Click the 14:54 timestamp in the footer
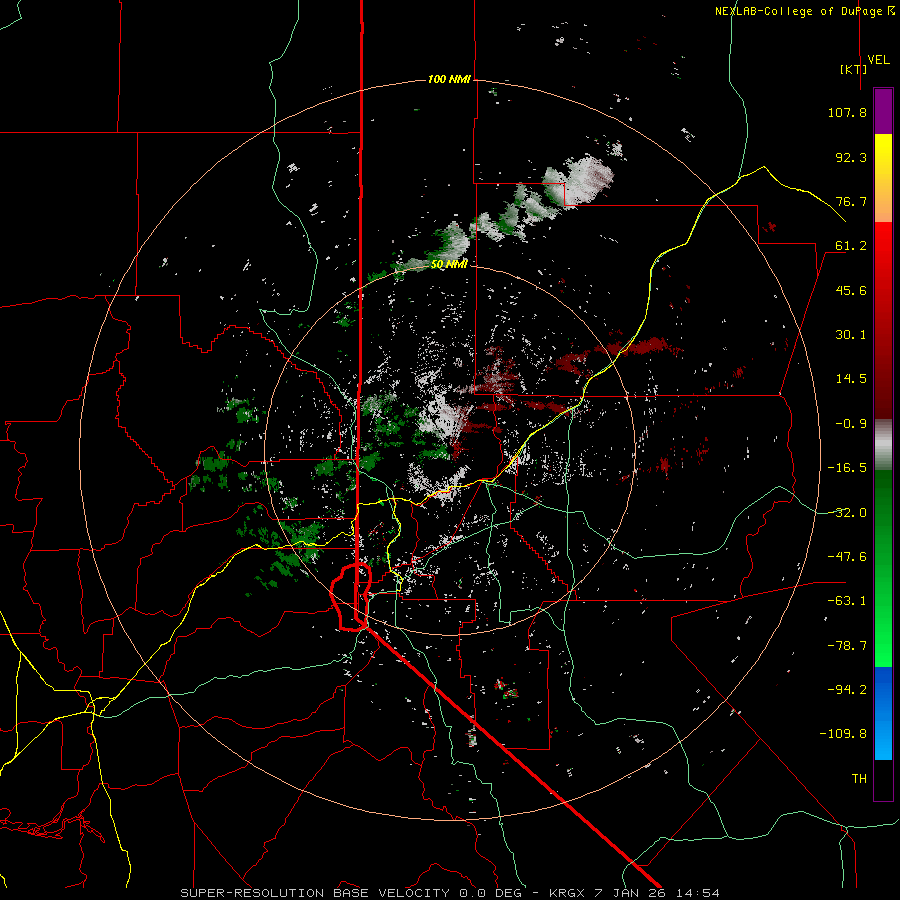 pos(697,893)
